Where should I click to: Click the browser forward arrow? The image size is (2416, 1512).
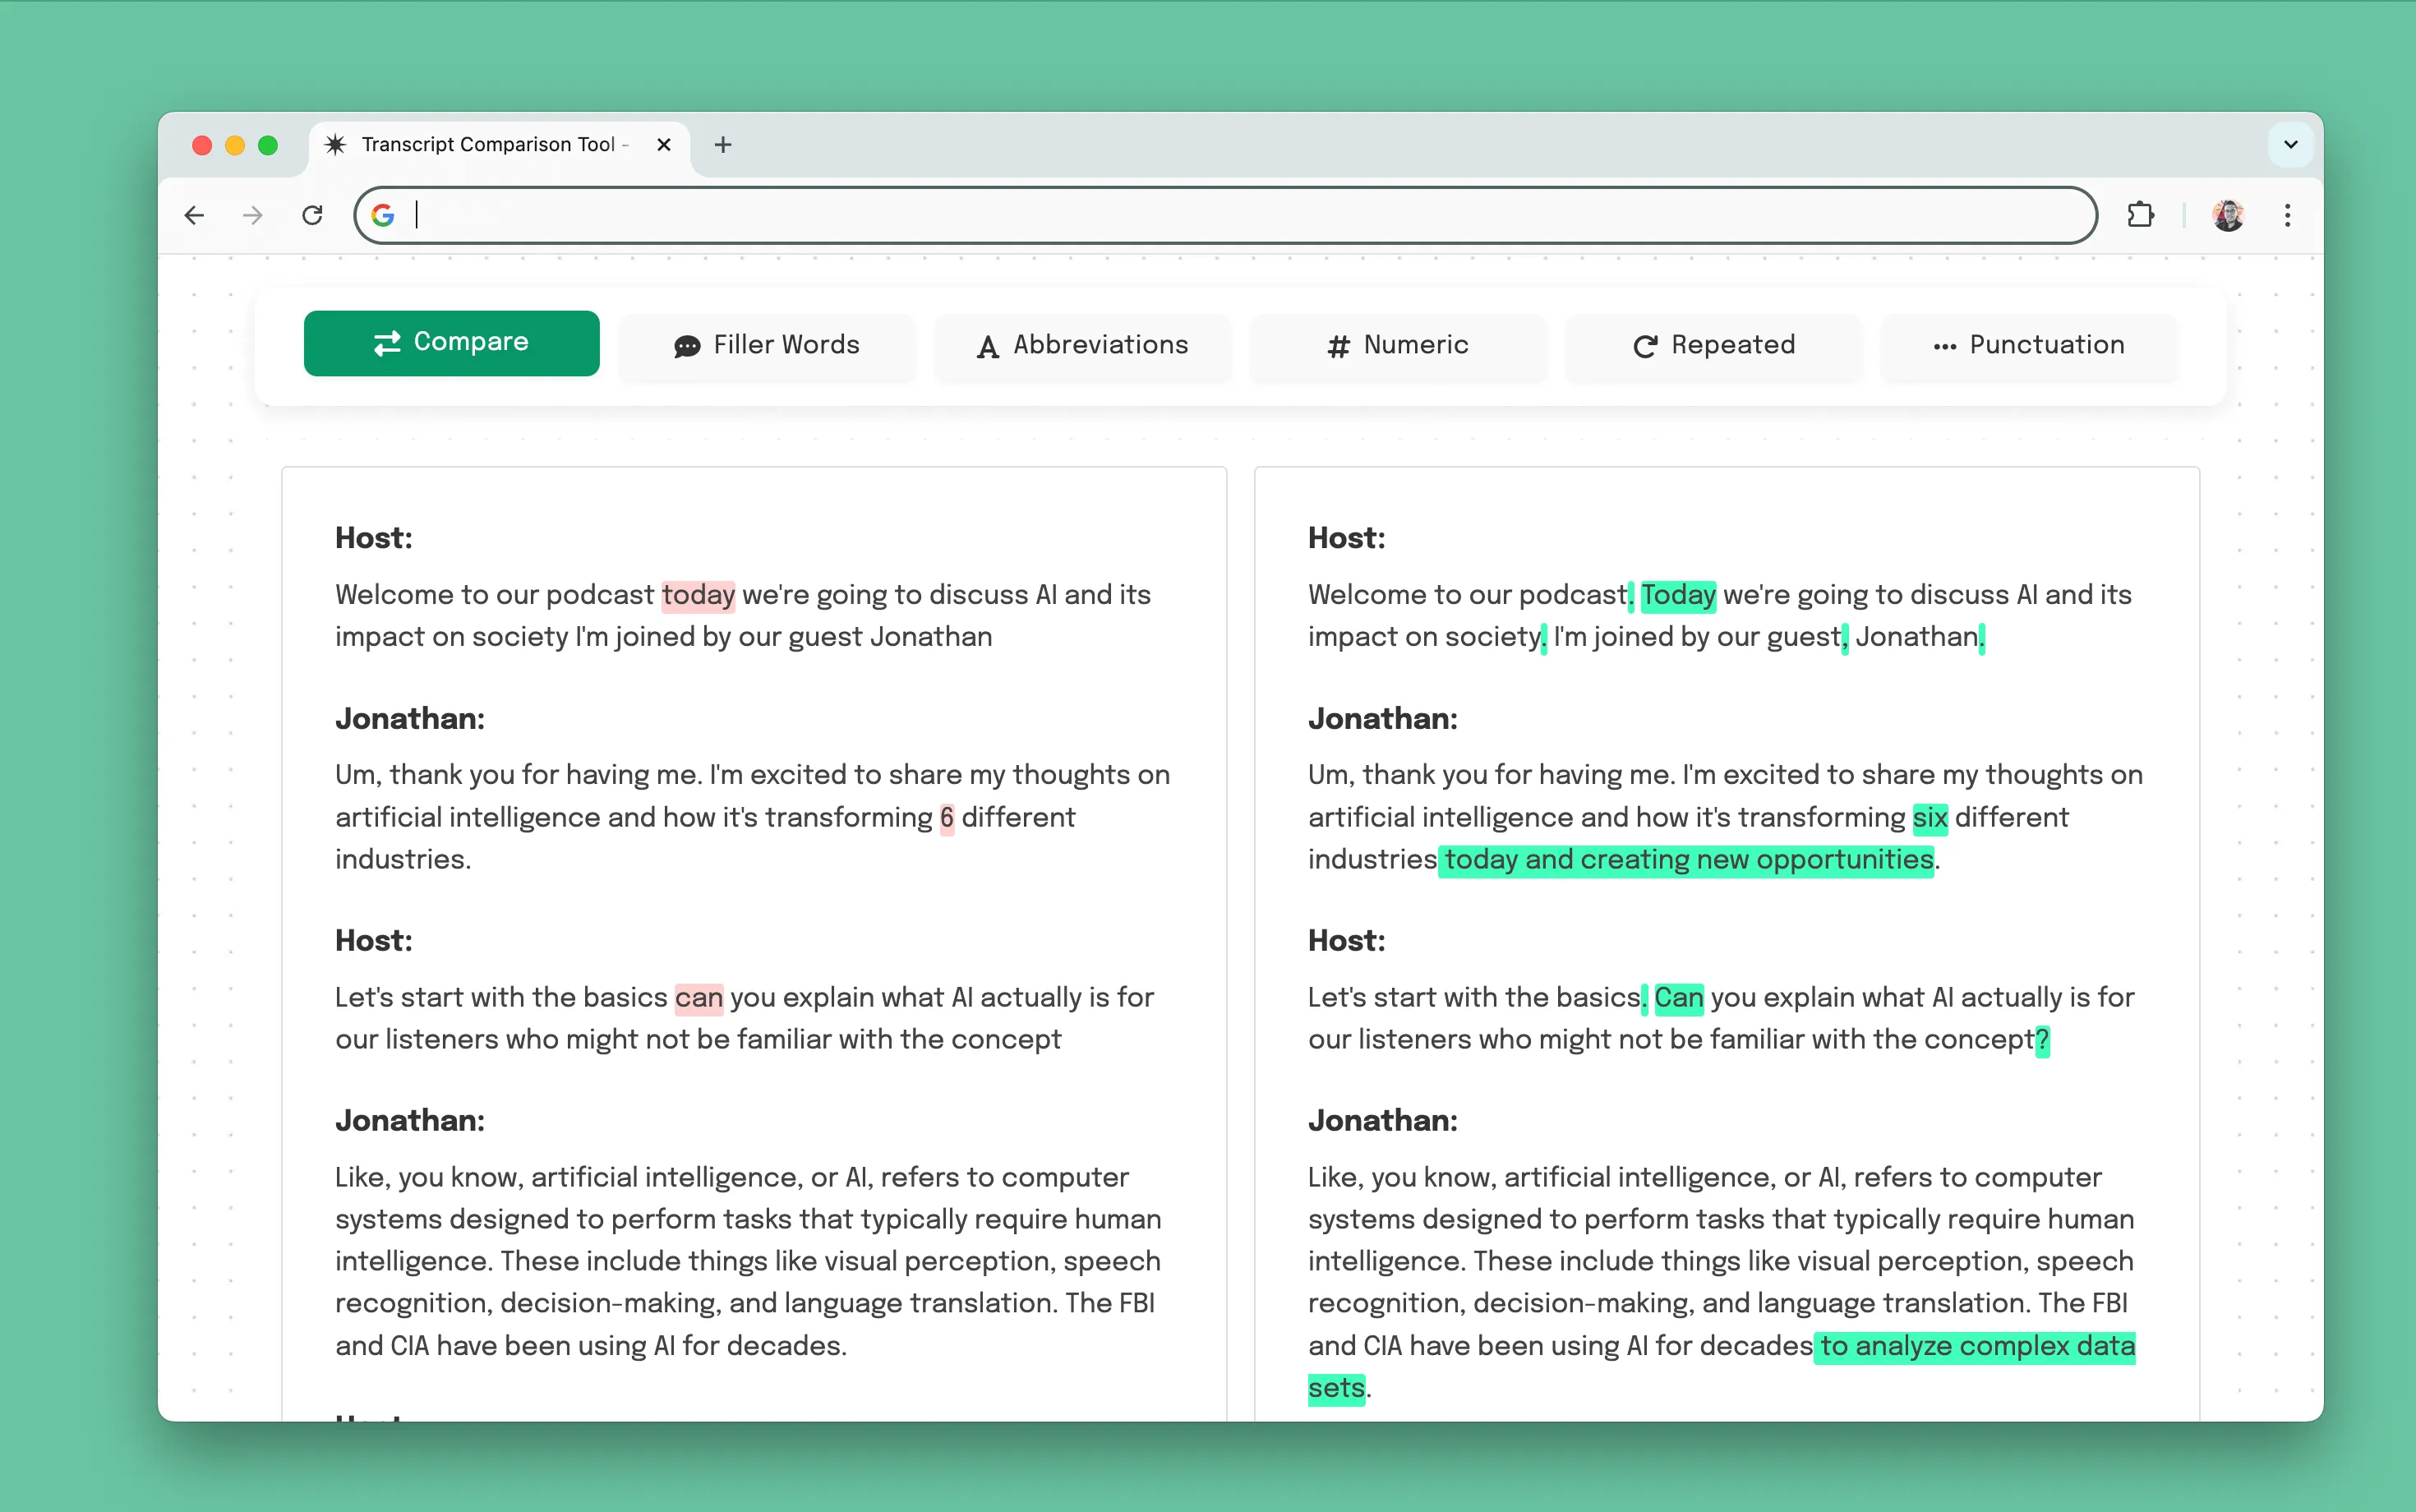[253, 215]
